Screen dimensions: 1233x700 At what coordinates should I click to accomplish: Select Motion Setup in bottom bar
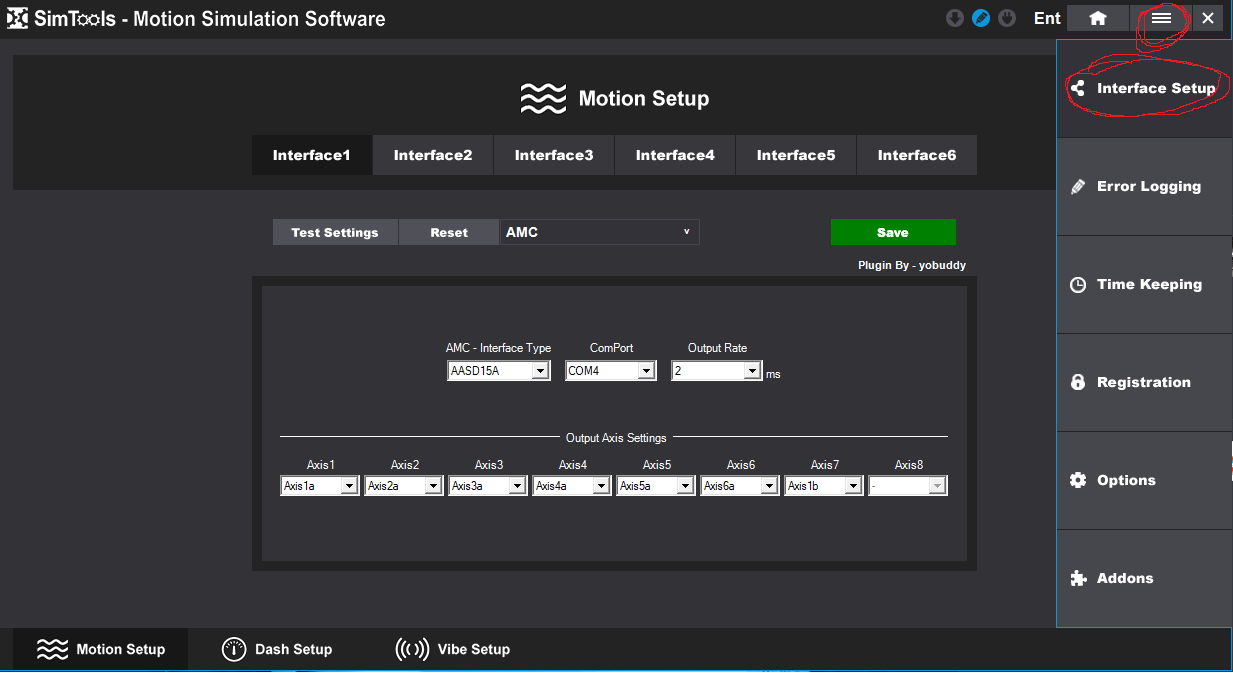(100, 649)
